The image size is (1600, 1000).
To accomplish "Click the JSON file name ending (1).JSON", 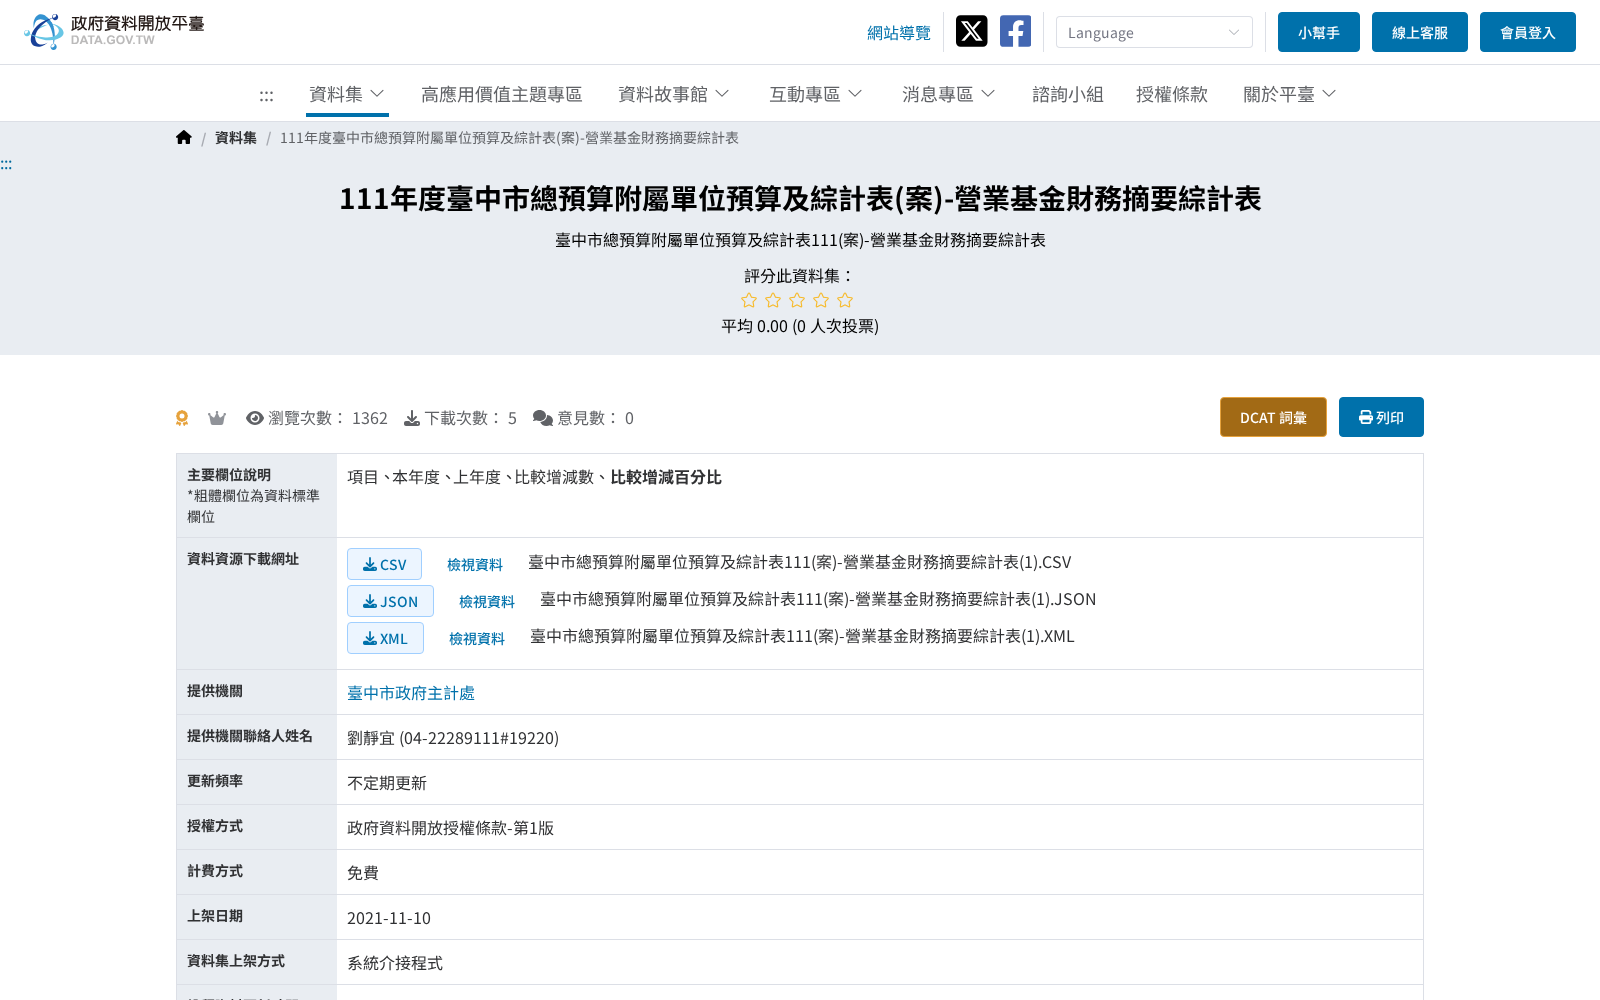I will click(818, 599).
